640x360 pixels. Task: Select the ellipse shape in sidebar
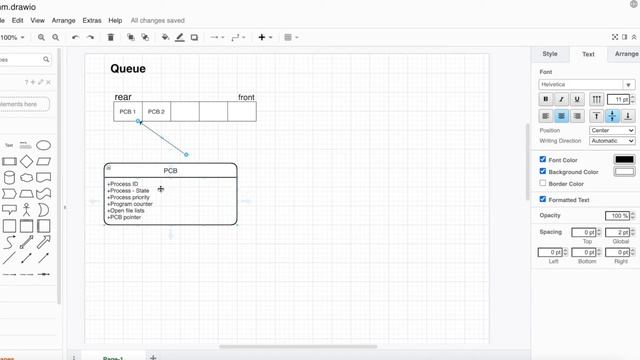tap(44, 145)
